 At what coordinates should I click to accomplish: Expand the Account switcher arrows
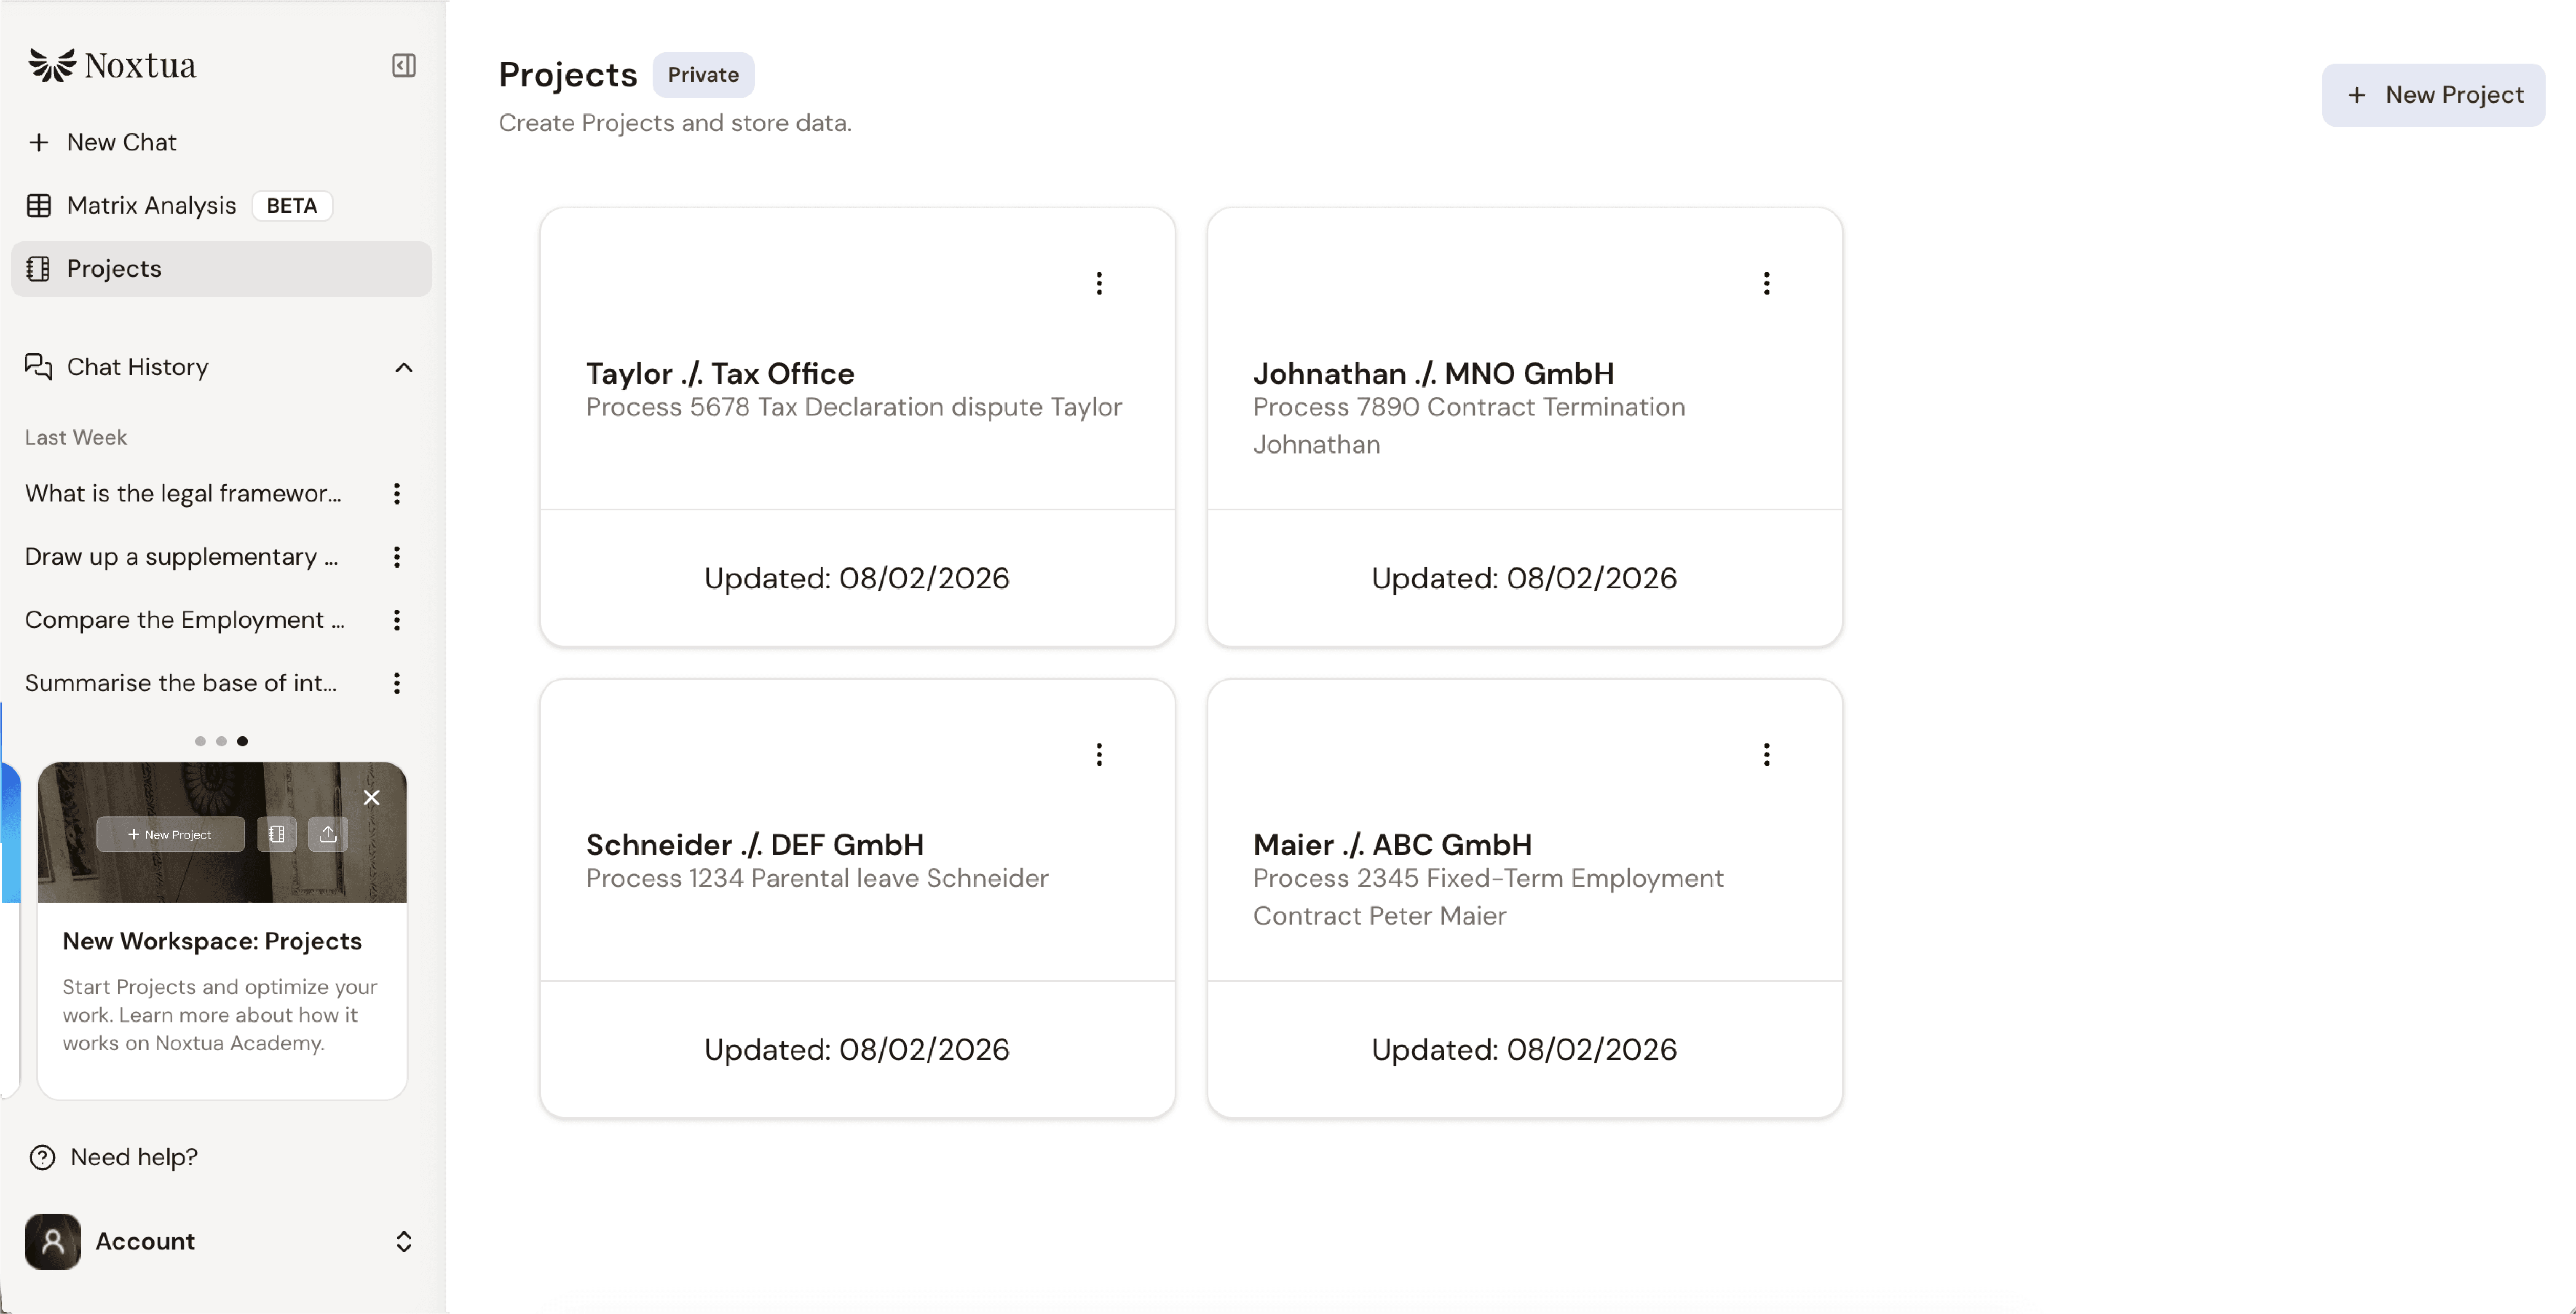pyautogui.click(x=404, y=1241)
